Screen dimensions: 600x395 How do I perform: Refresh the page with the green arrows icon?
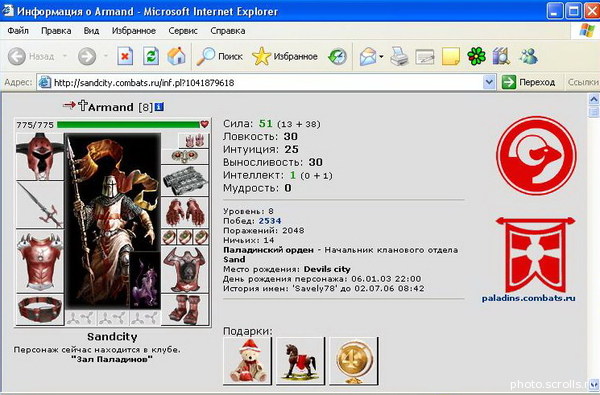tap(151, 56)
